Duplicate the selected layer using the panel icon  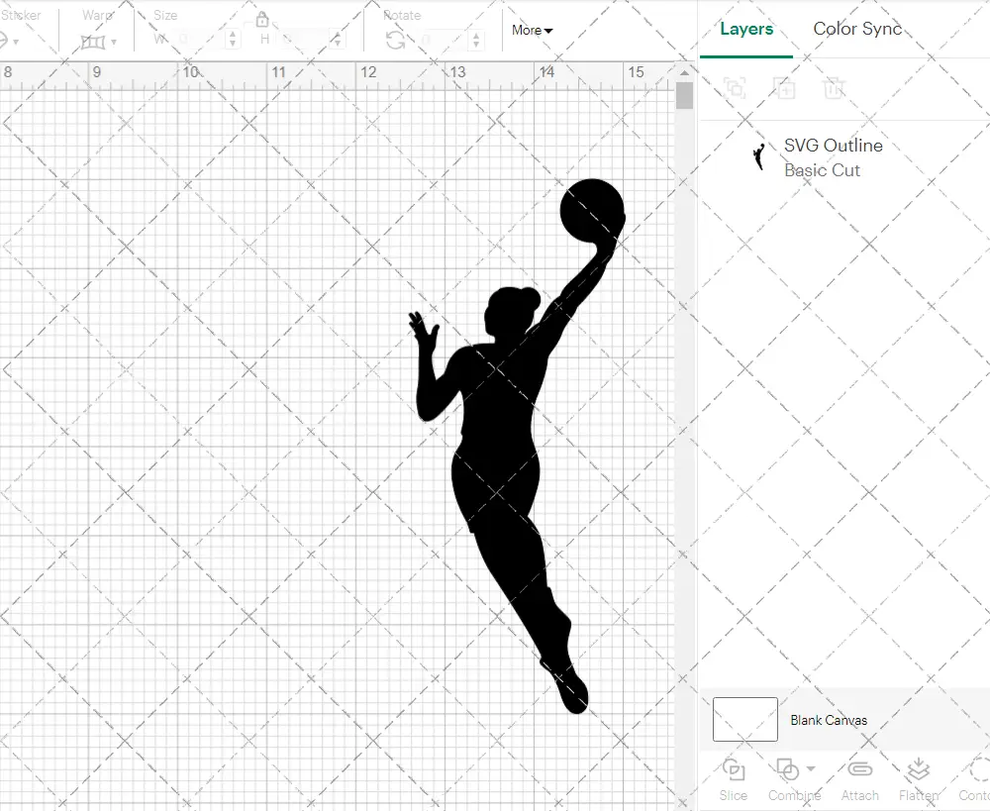785,89
